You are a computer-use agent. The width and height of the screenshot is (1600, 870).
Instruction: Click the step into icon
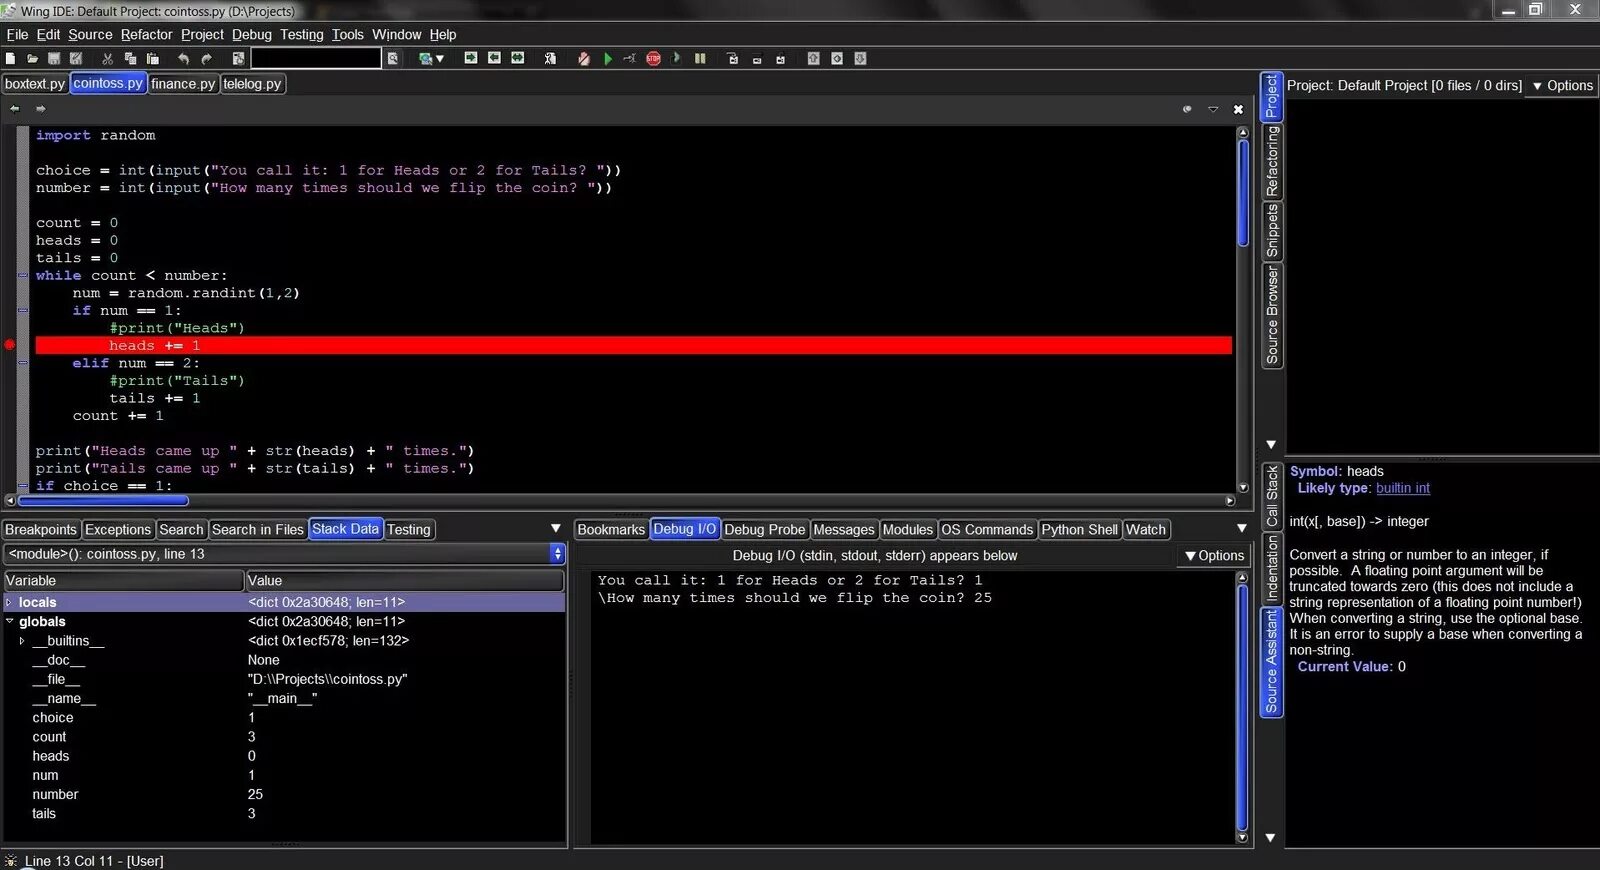pyautogui.click(x=732, y=59)
